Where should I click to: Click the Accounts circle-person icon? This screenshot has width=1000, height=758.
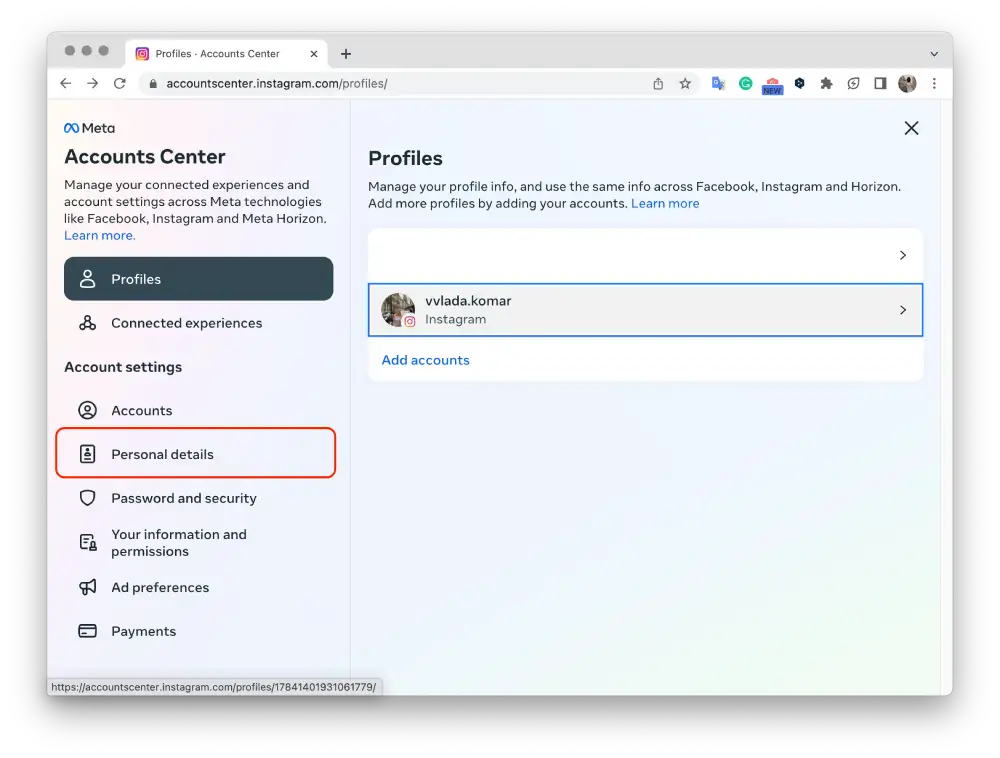pyautogui.click(x=87, y=410)
